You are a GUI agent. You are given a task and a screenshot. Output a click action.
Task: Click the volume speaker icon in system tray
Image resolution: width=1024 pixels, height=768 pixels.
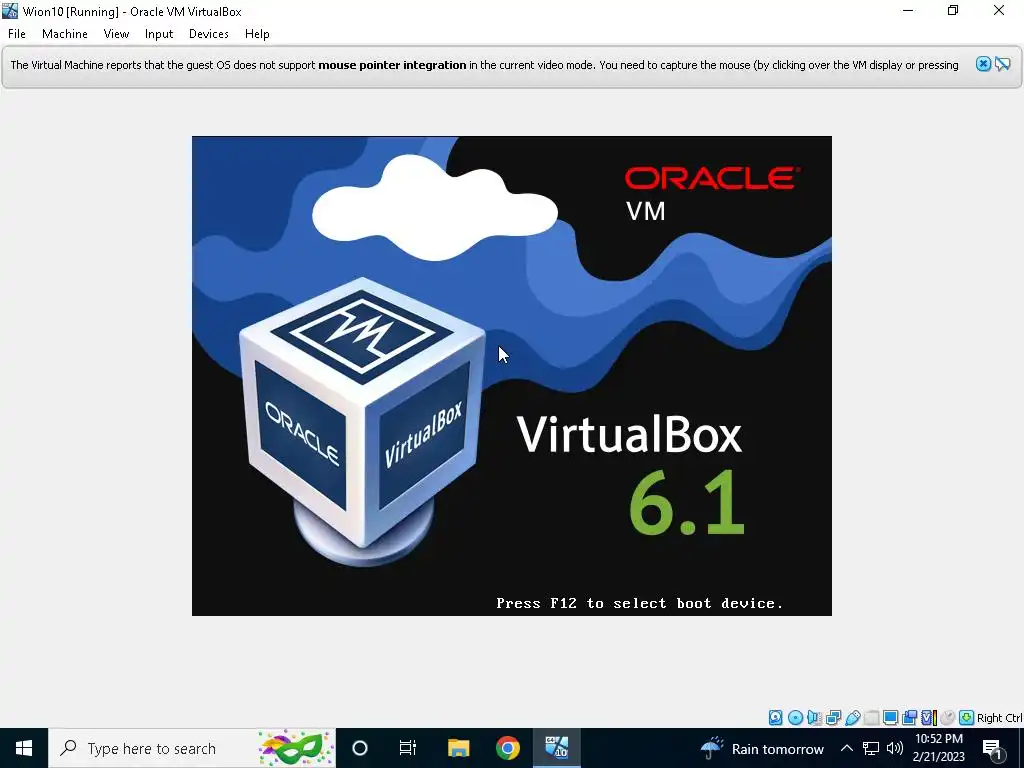pos(895,748)
